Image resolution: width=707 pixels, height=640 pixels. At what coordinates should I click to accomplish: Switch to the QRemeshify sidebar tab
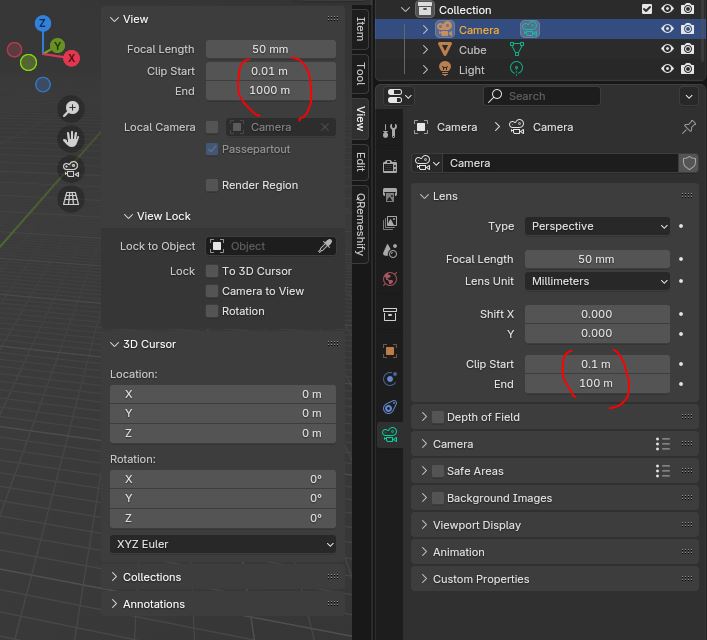coord(360,224)
